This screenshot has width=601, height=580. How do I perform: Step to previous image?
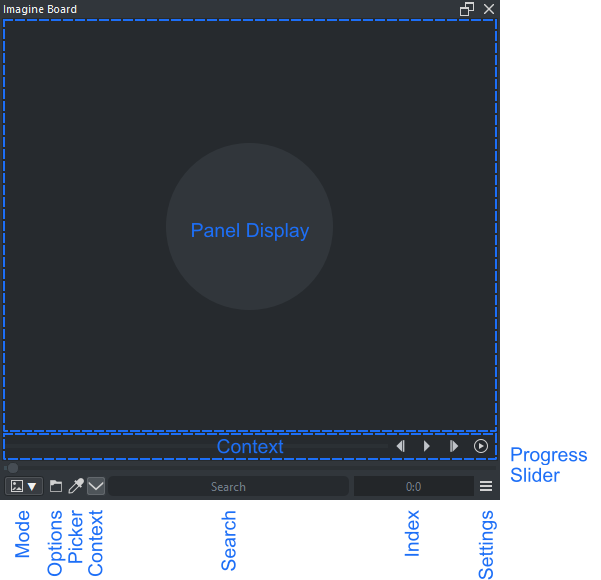401,446
